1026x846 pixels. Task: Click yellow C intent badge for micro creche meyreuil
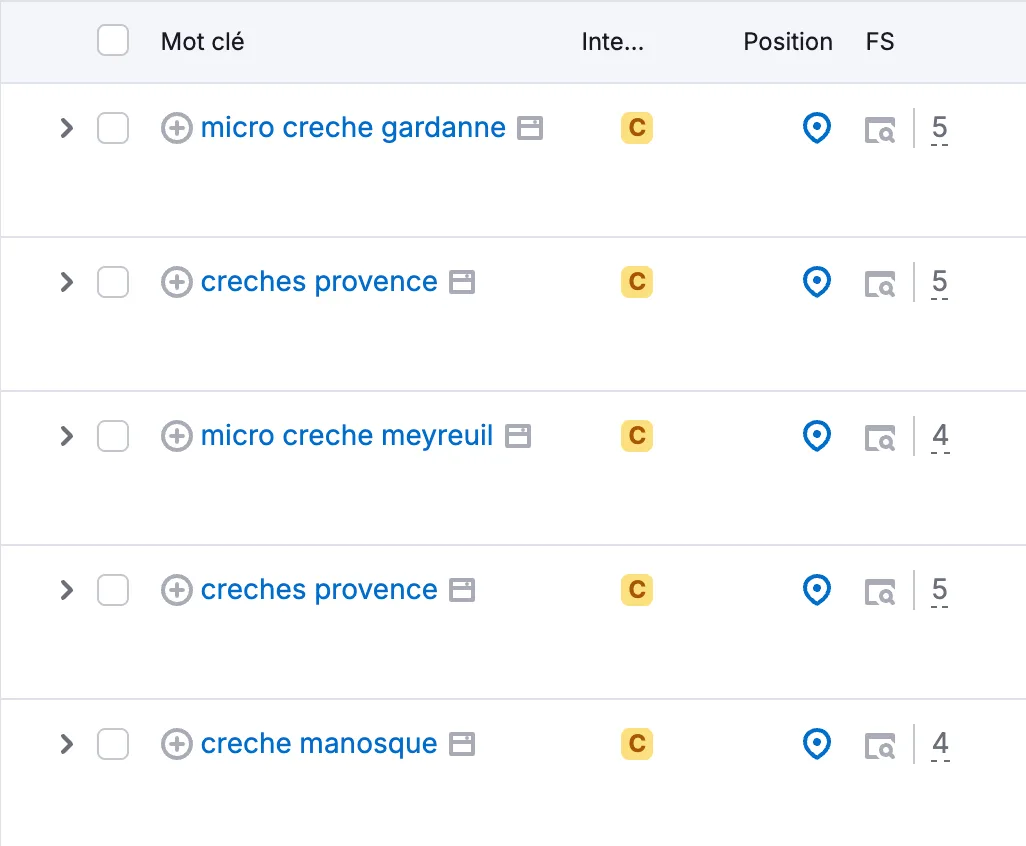(x=636, y=436)
